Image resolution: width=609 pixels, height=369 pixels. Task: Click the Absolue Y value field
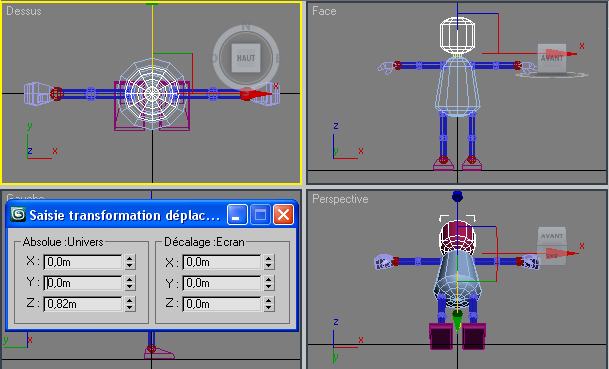pos(83,283)
